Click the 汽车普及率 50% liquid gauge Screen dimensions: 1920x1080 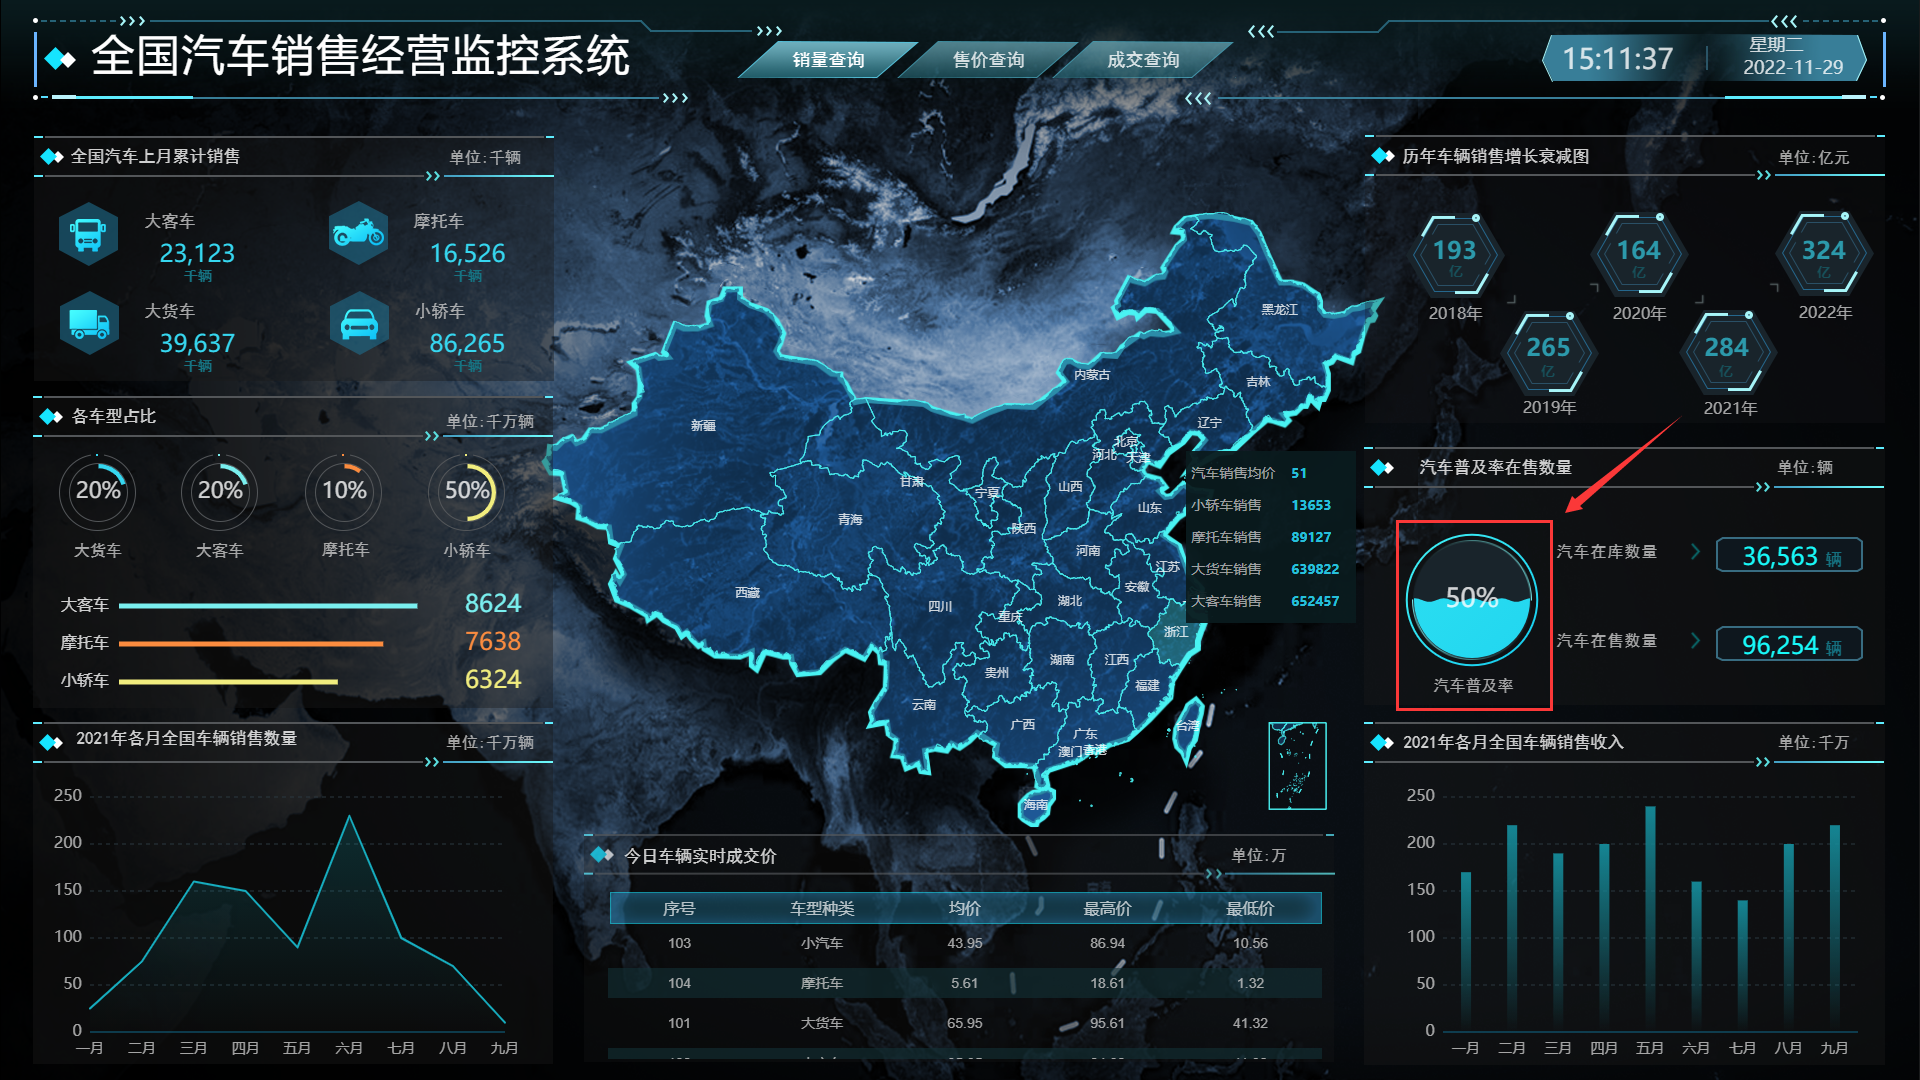pyautogui.click(x=1472, y=600)
